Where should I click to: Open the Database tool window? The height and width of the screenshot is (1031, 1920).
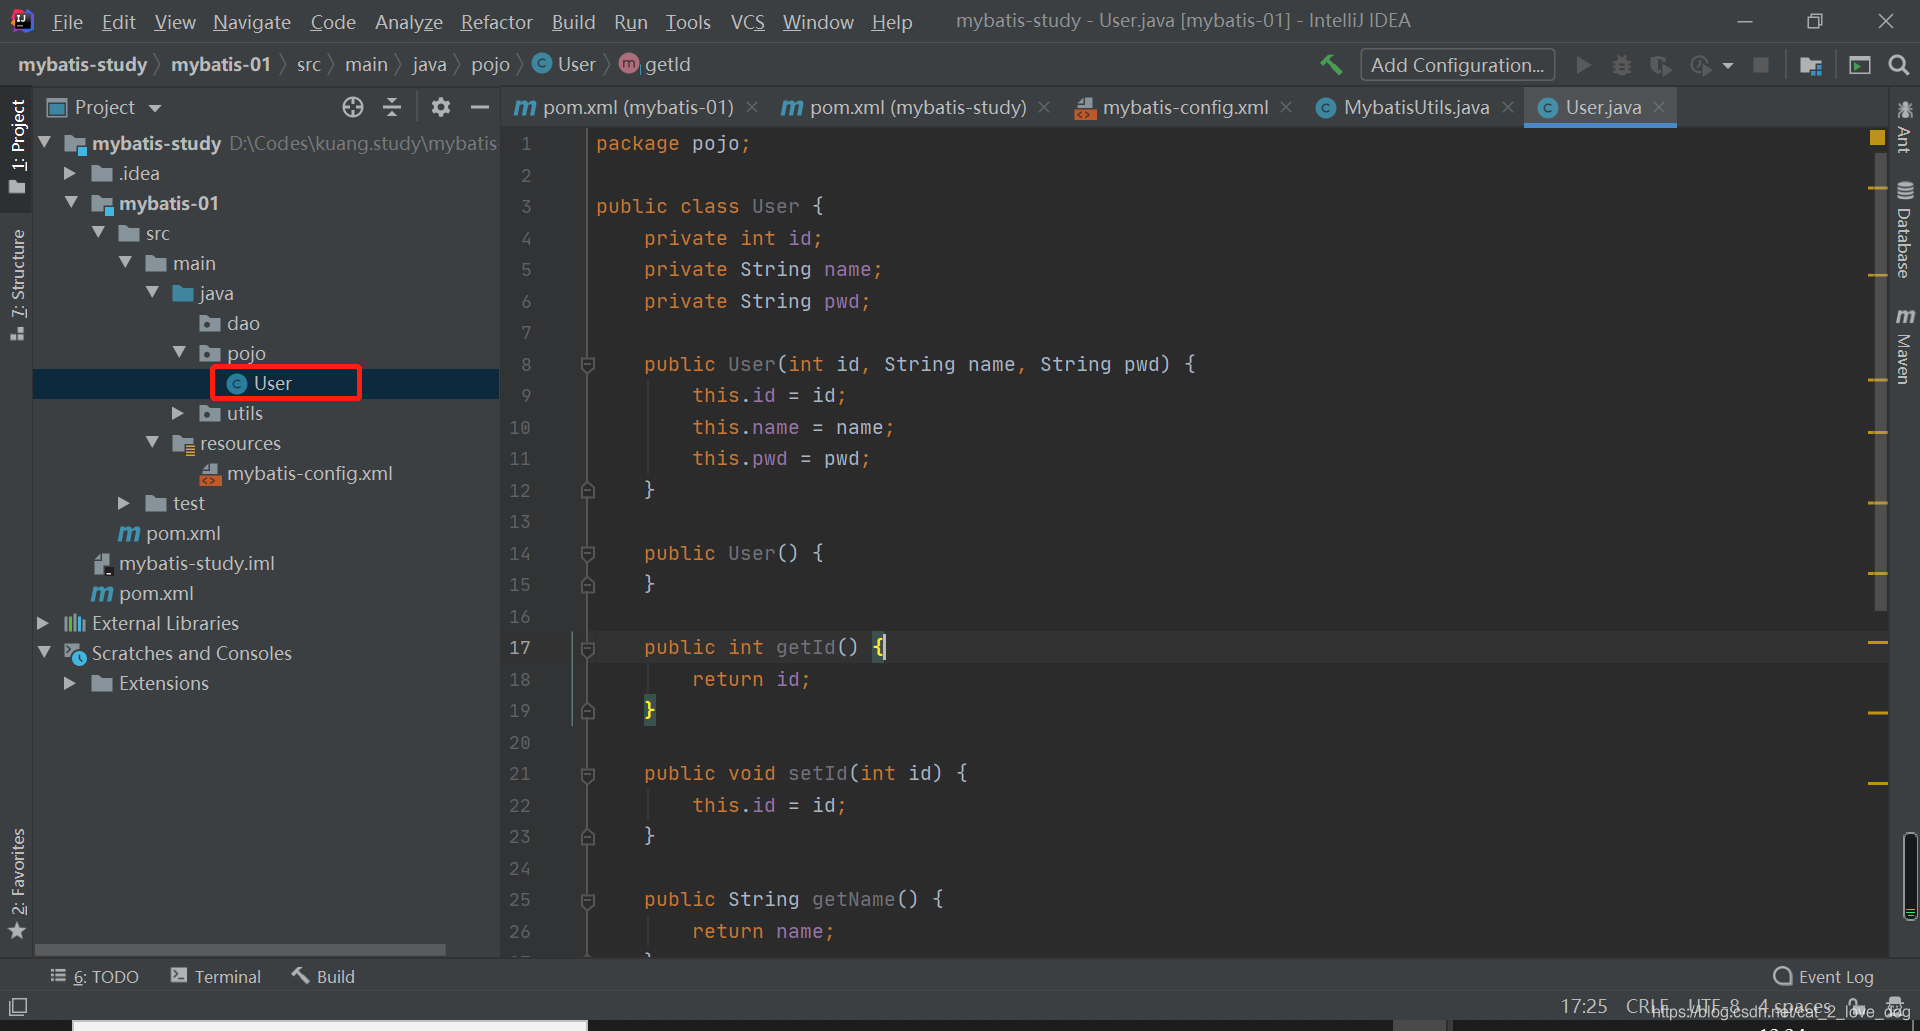click(x=1904, y=230)
